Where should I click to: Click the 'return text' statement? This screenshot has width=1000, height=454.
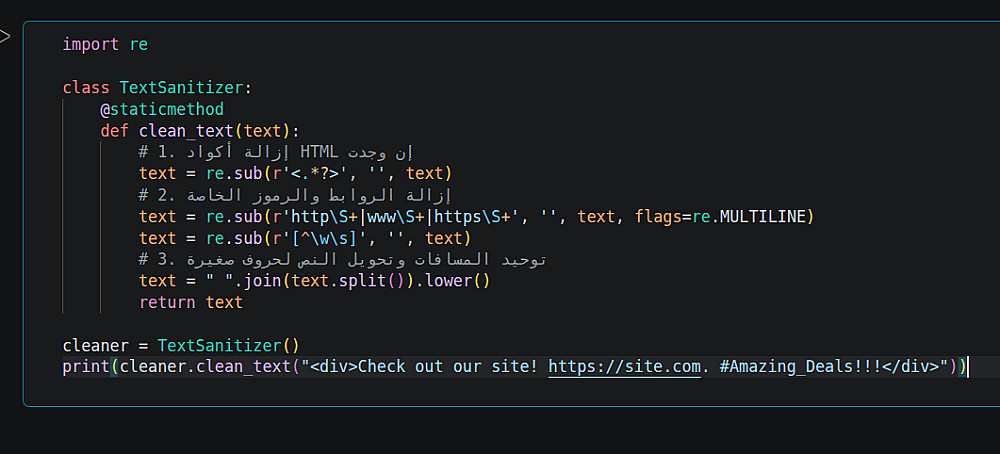191,302
